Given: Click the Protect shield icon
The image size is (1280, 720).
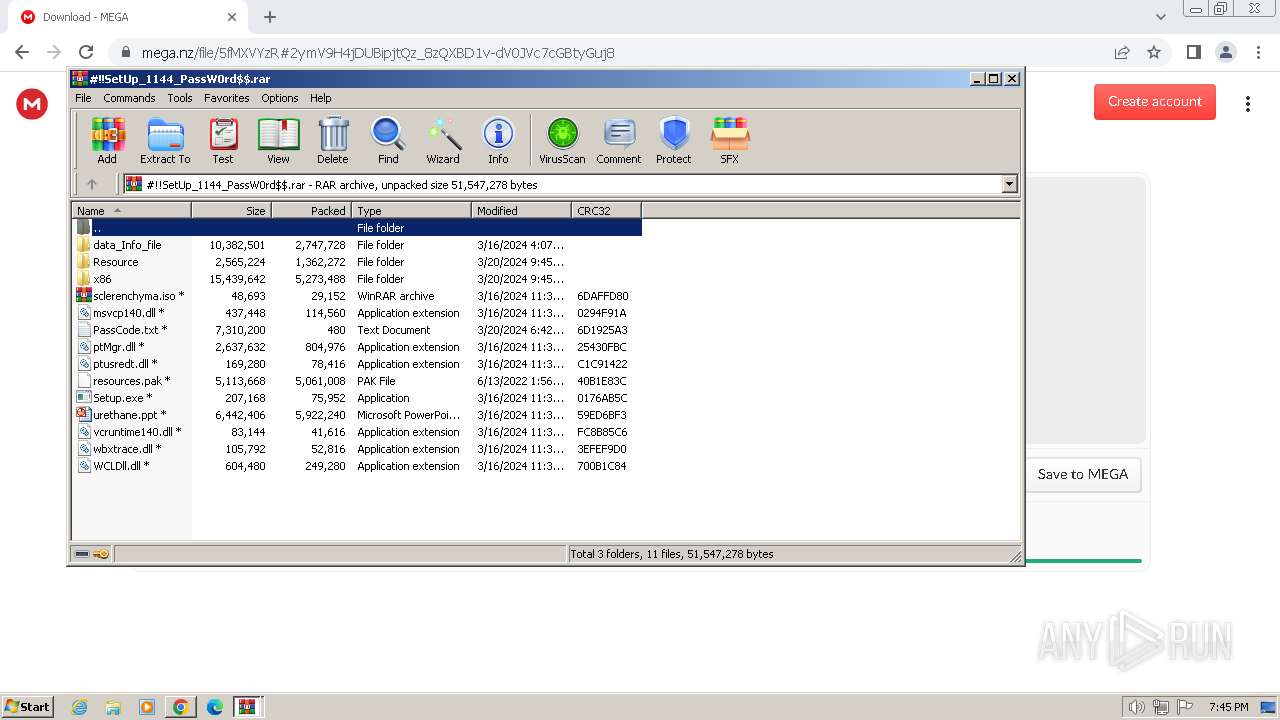Looking at the screenshot, I should pos(674,140).
